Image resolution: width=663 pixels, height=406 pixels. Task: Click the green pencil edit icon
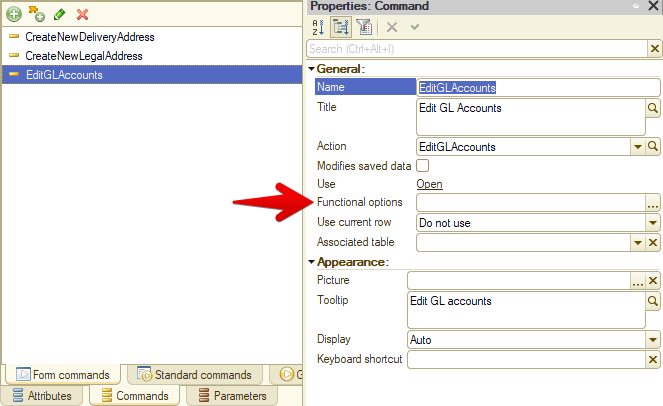(60, 14)
